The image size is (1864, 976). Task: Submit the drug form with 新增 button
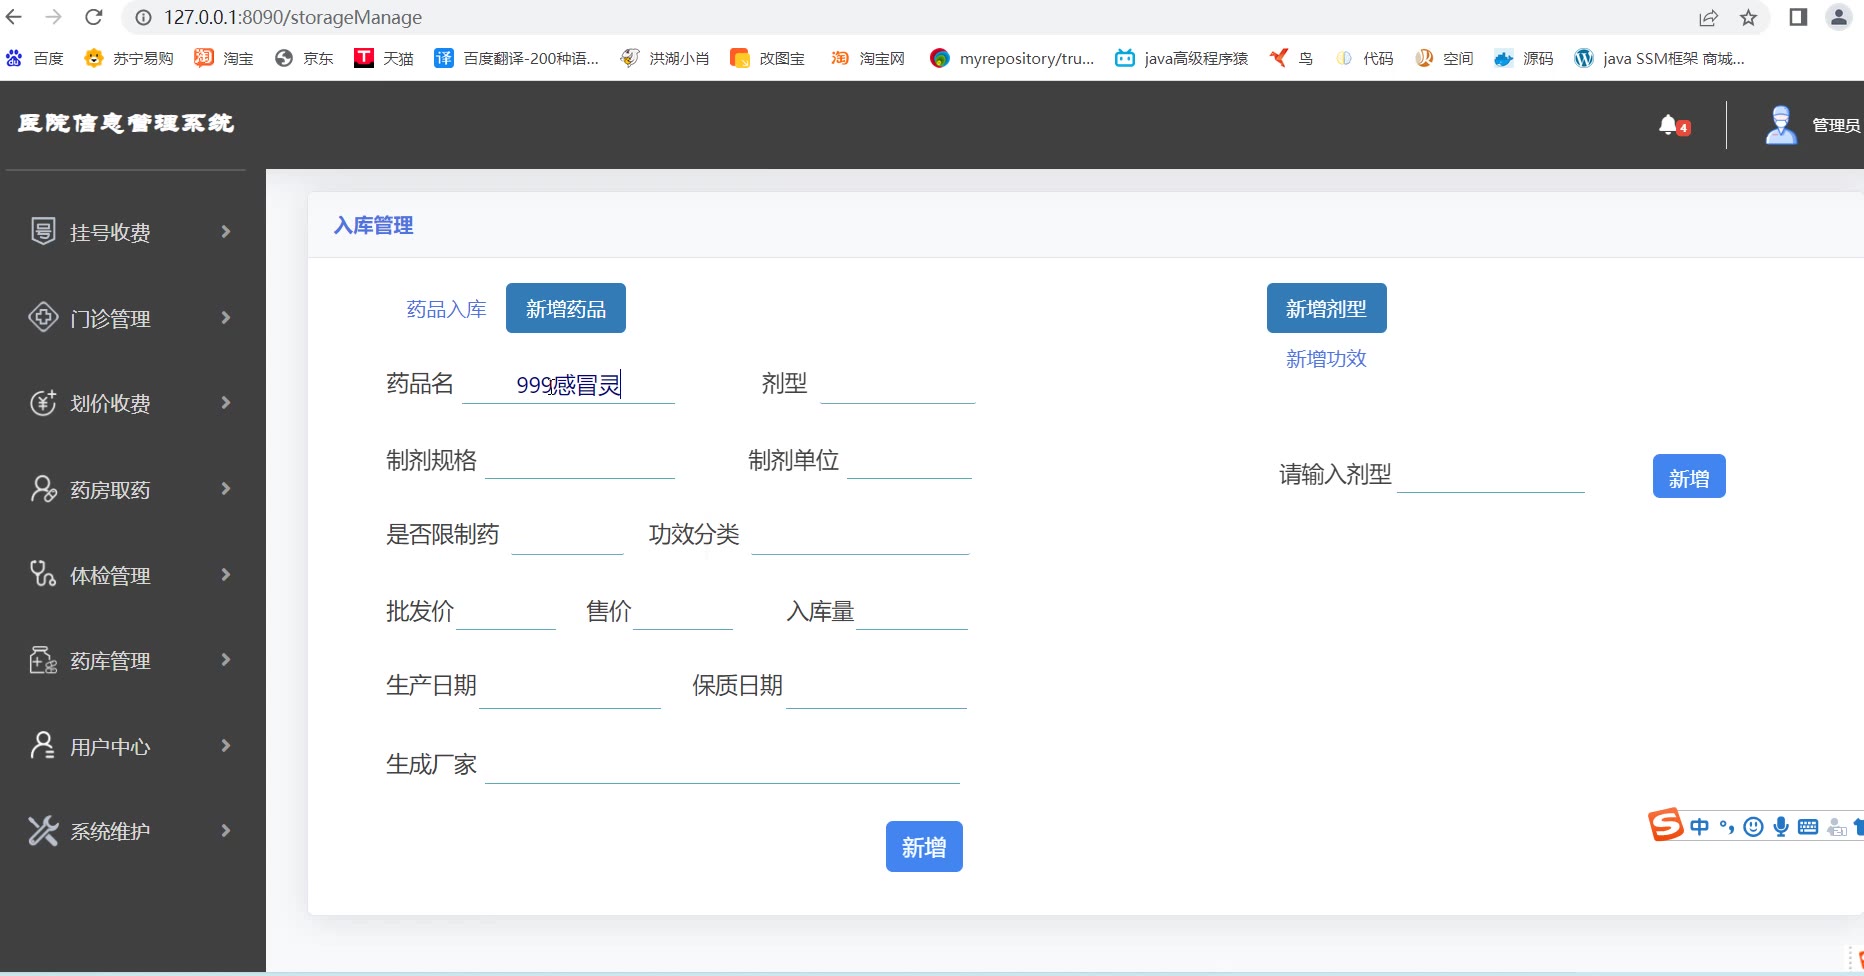924,847
